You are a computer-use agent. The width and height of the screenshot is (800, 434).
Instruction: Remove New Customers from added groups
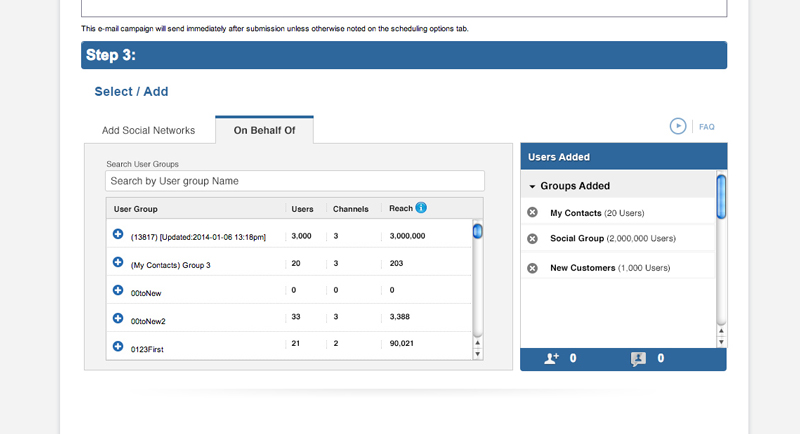532,268
